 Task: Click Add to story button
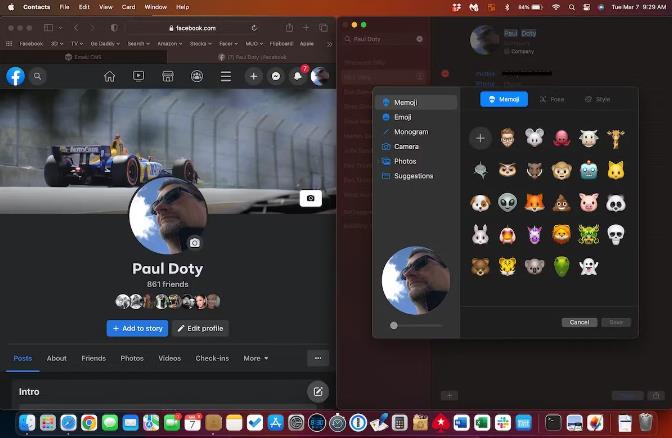pyautogui.click(x=137, y=328)
